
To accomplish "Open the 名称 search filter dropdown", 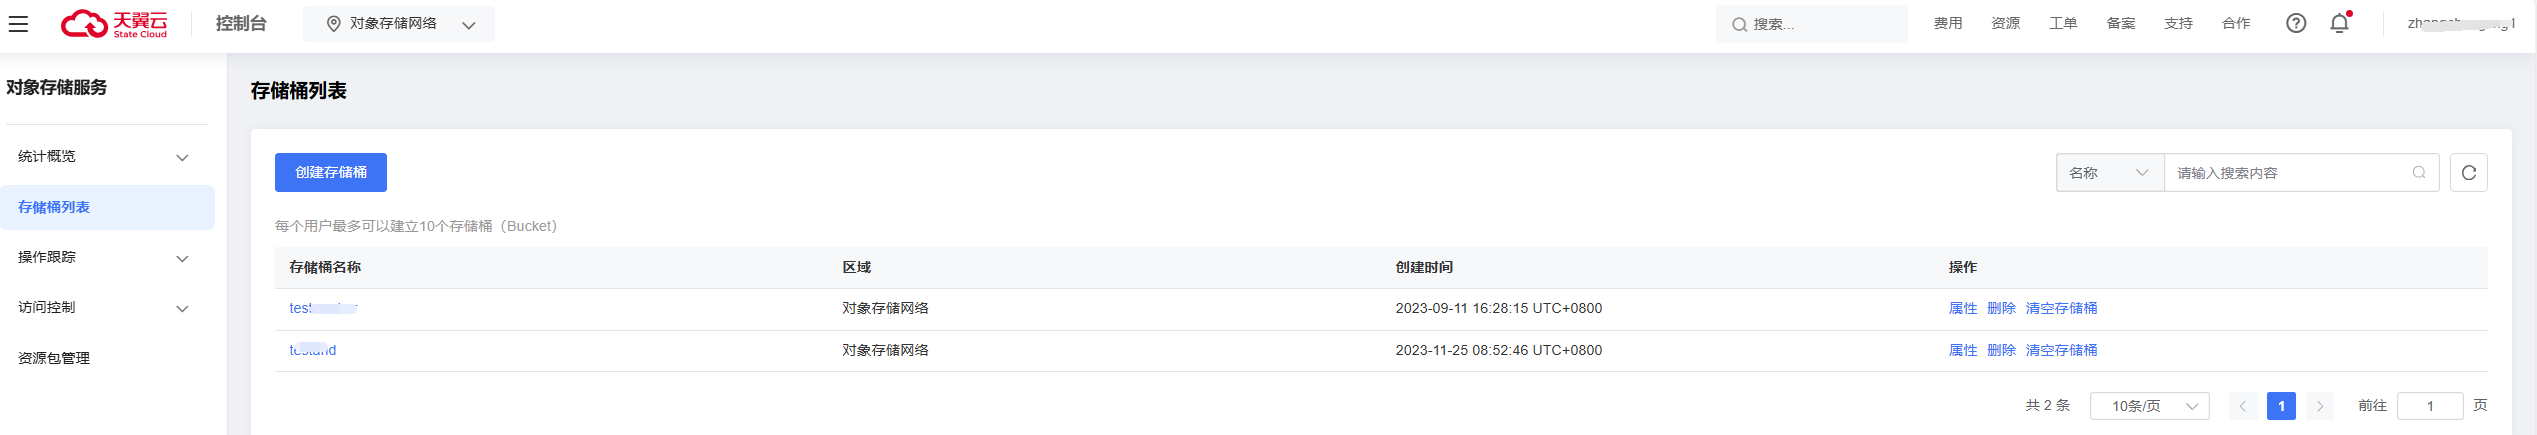I will 2109,173.
